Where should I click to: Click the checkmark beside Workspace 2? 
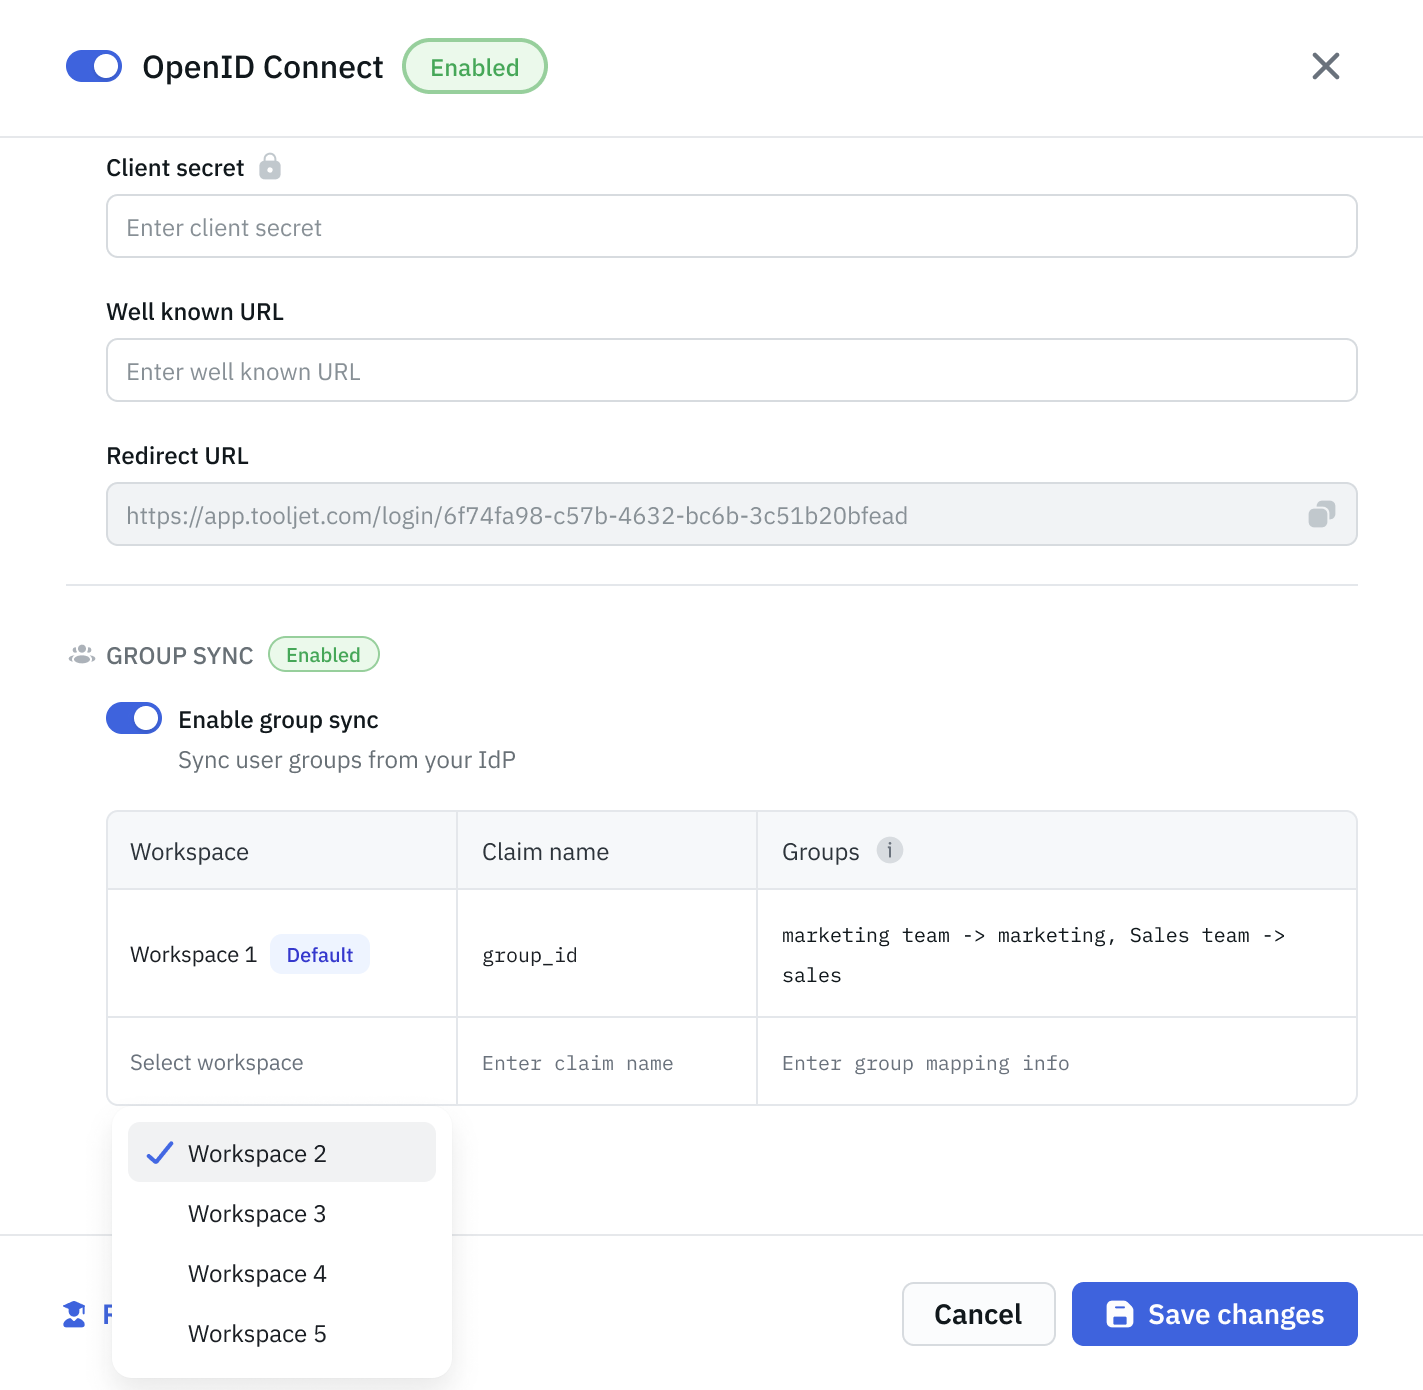point(159,1152)
